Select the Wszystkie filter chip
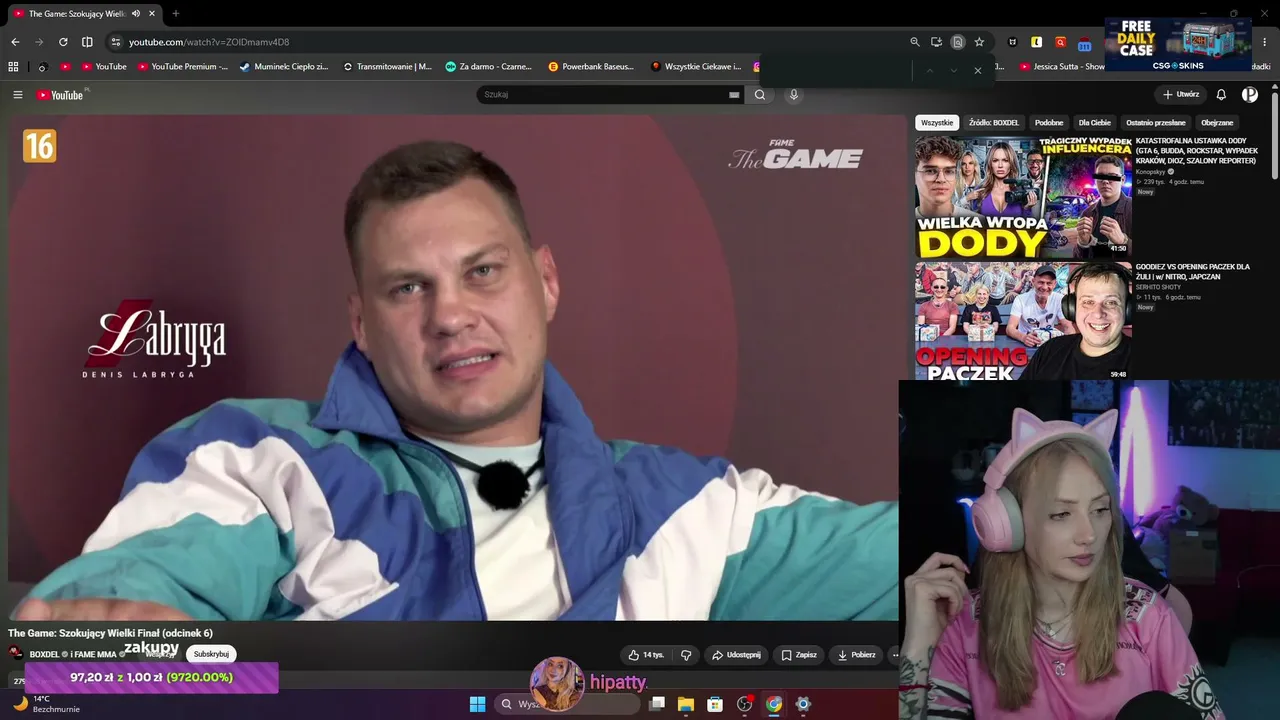This screenshot has width=1280, height=720. coord(937,123)
